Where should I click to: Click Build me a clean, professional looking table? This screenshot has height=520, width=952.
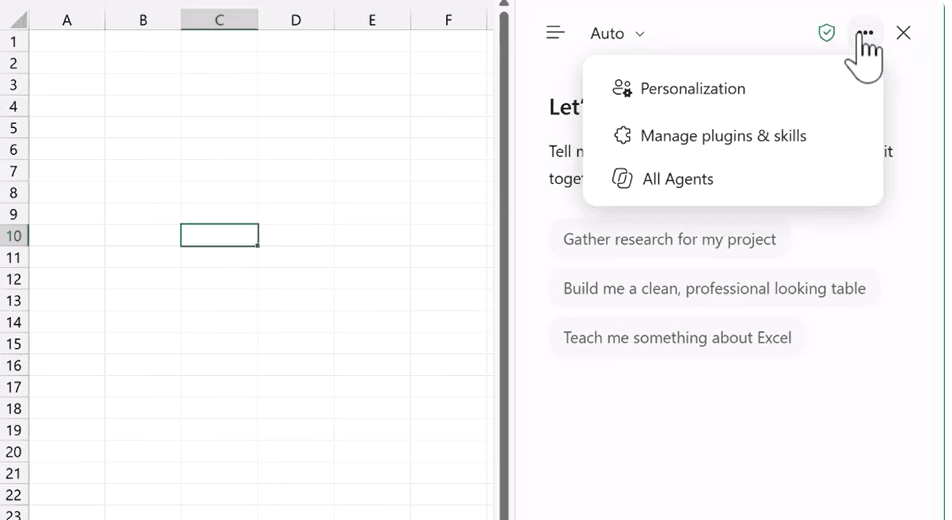click(714, 289)
